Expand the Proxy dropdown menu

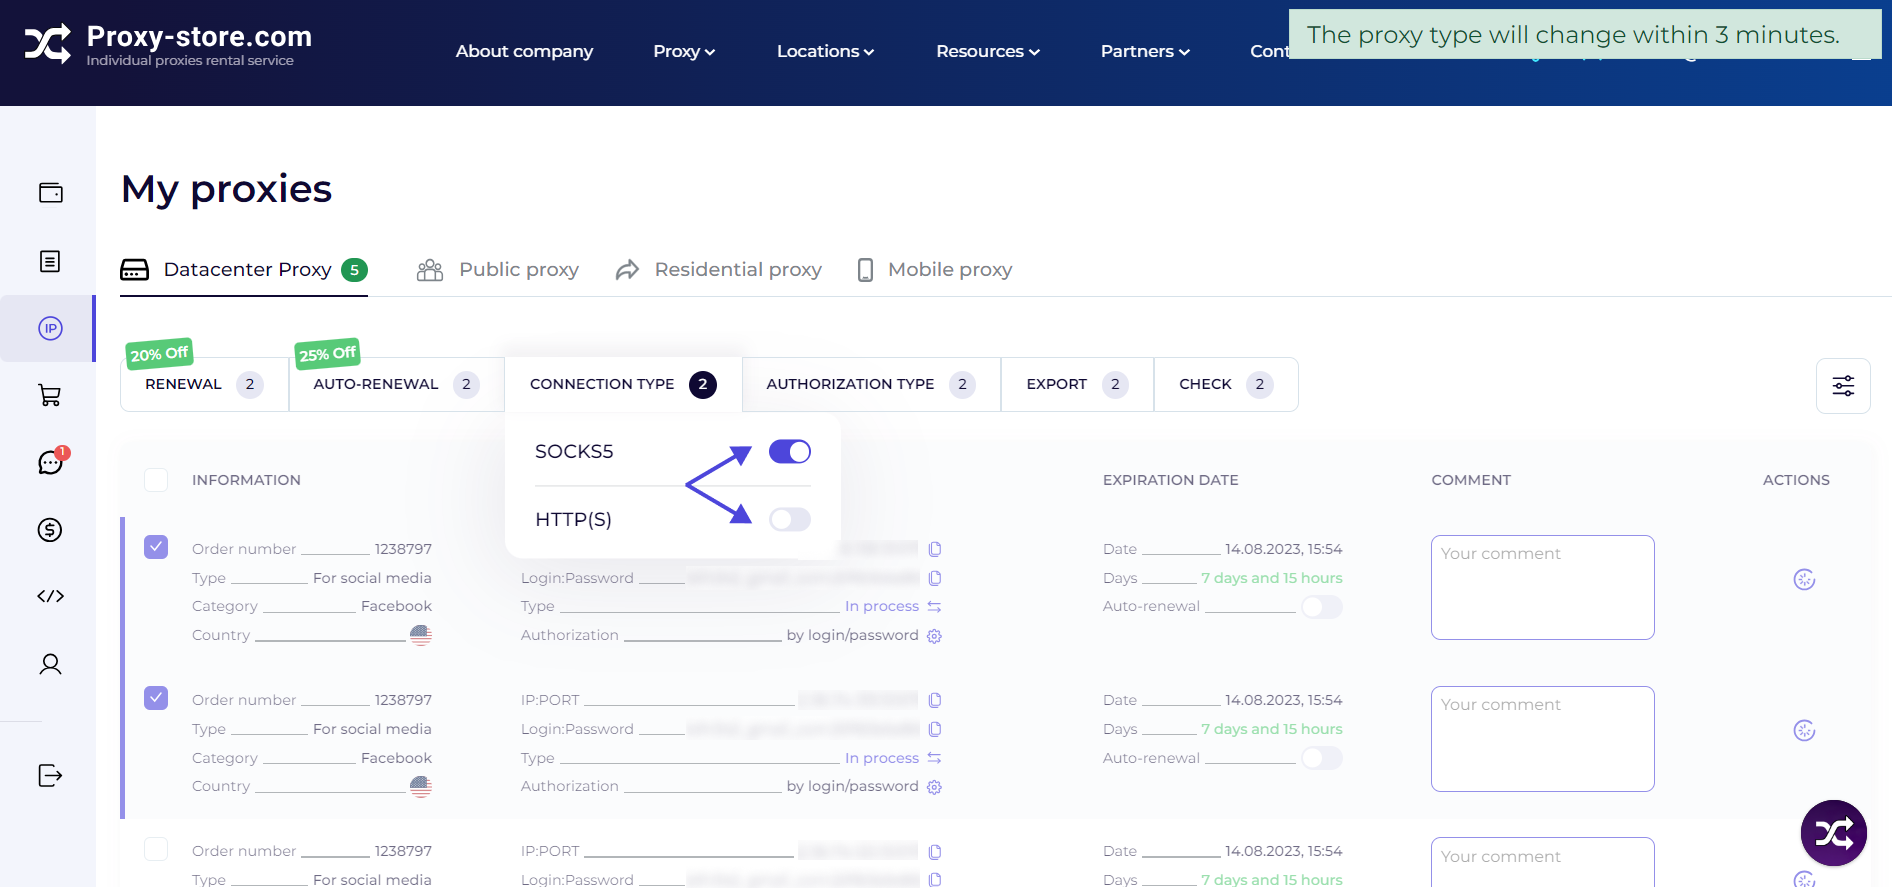coord(684,51)
